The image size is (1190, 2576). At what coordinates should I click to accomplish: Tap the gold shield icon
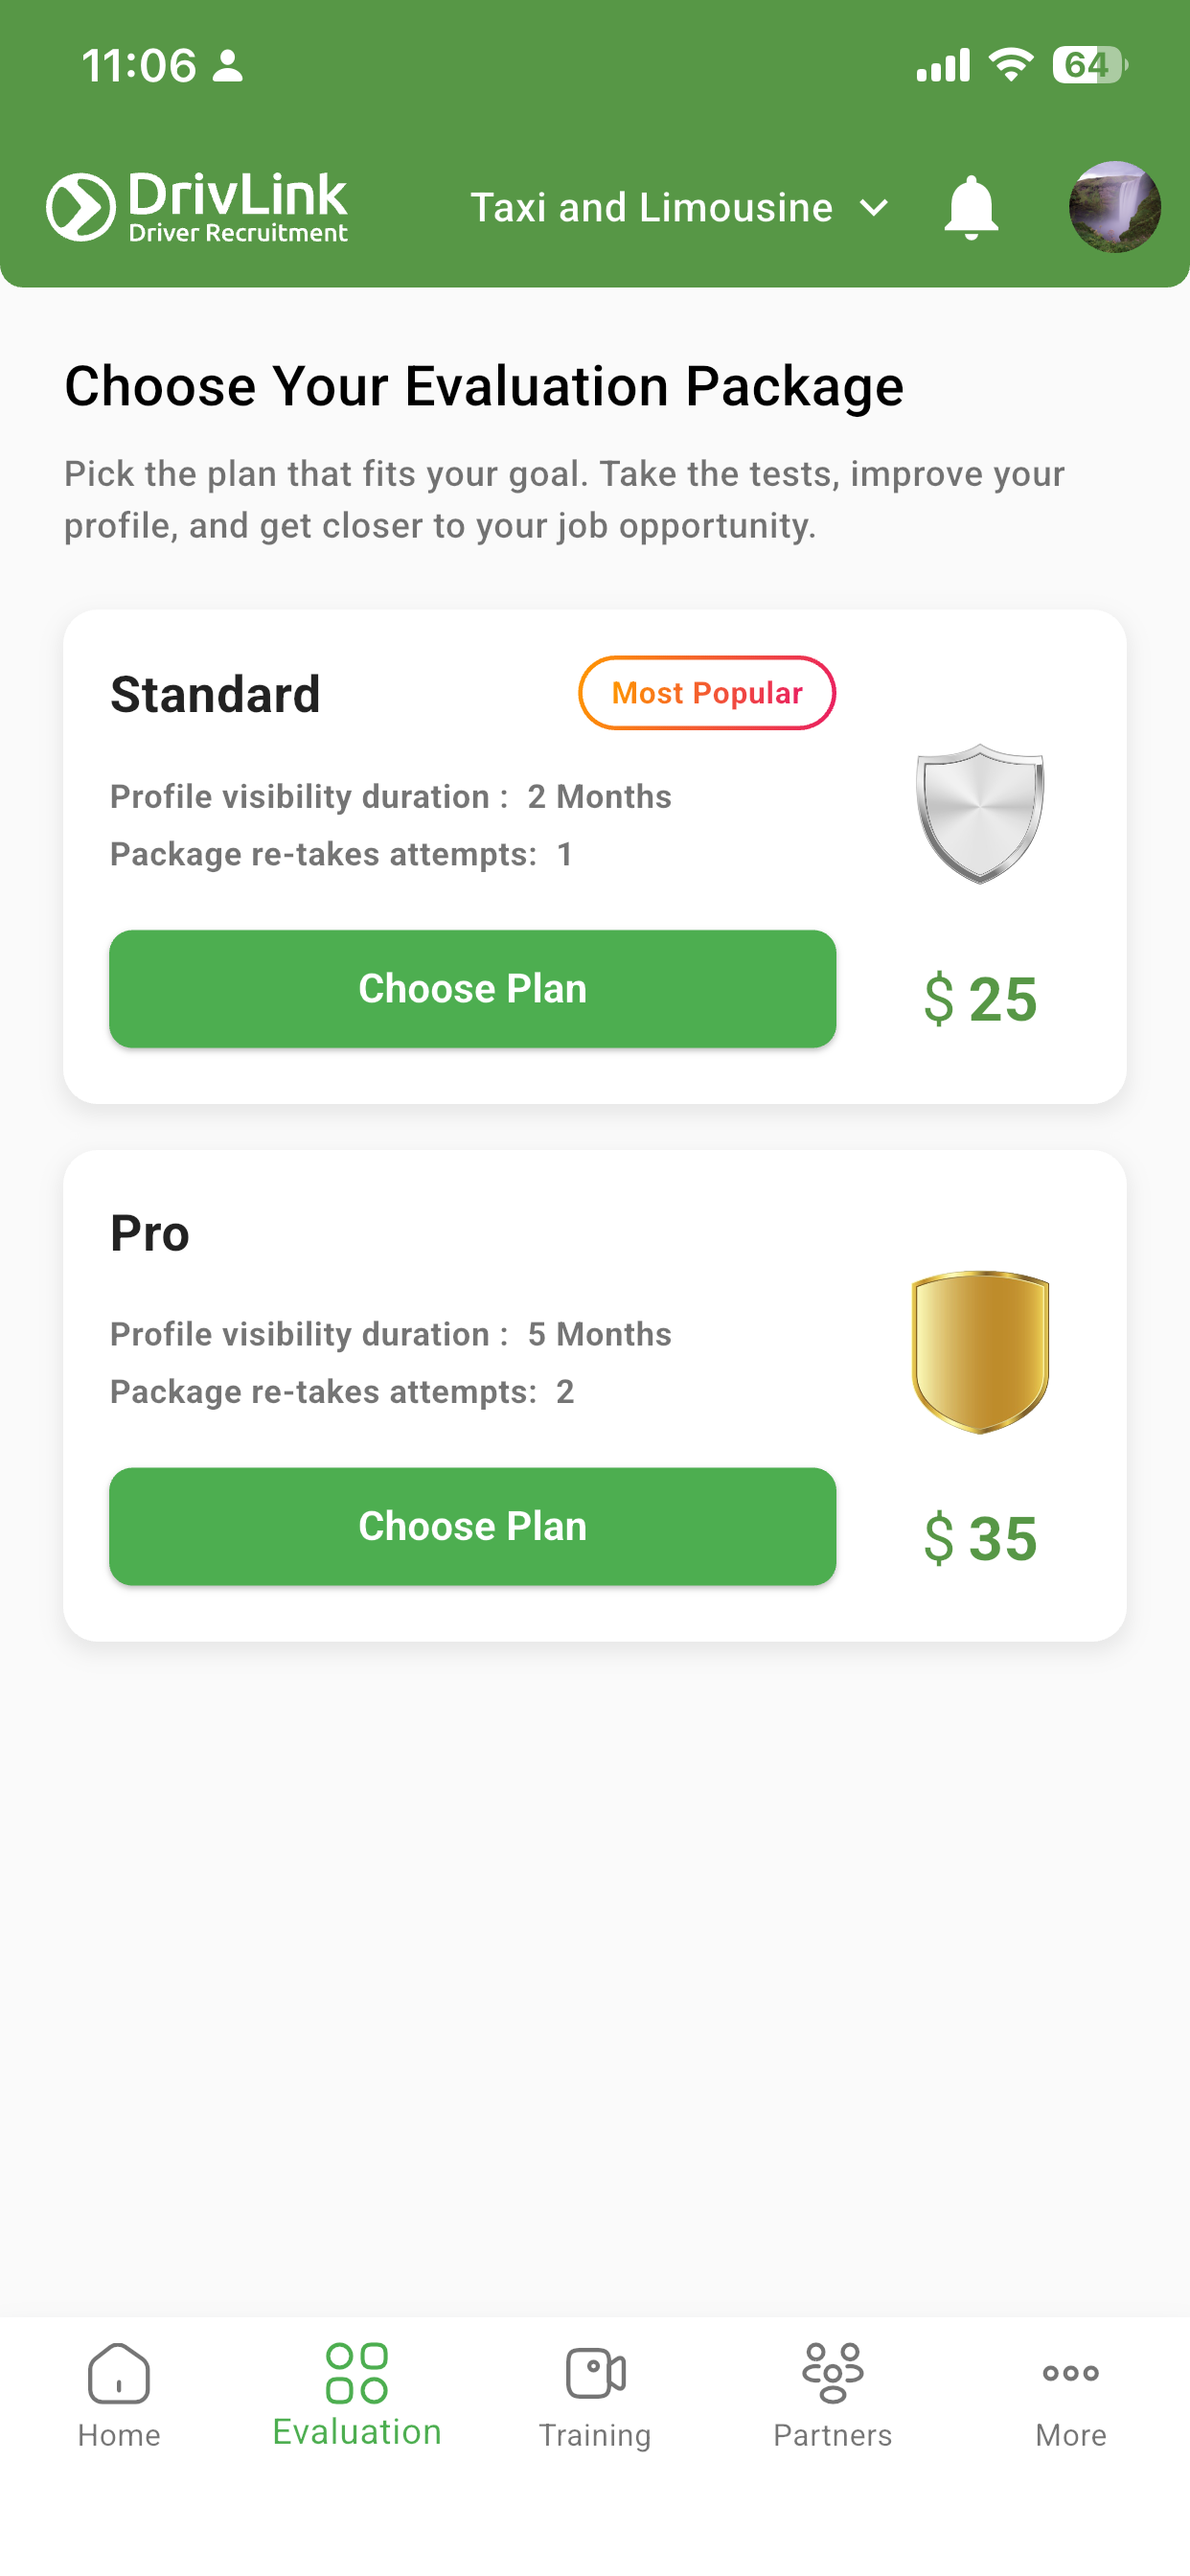[980, 1352]
